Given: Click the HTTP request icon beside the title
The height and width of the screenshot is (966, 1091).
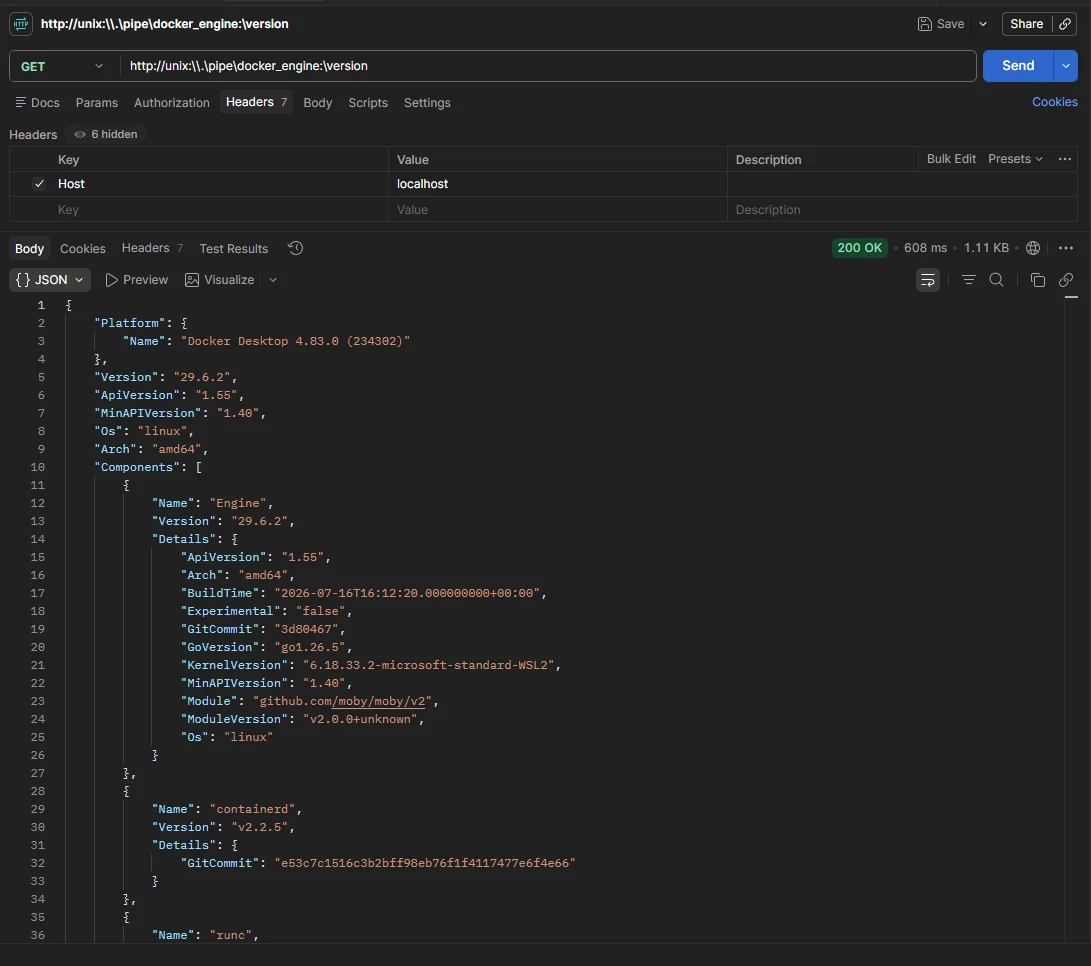Looking at the screenshot, I should [x=21, y=24].
